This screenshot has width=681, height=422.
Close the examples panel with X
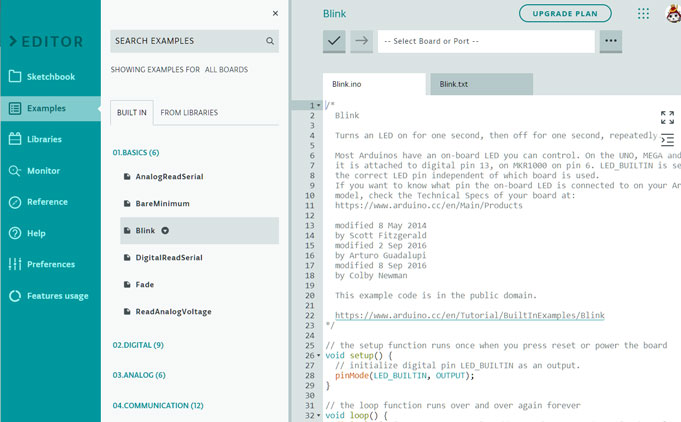(275, 13)
